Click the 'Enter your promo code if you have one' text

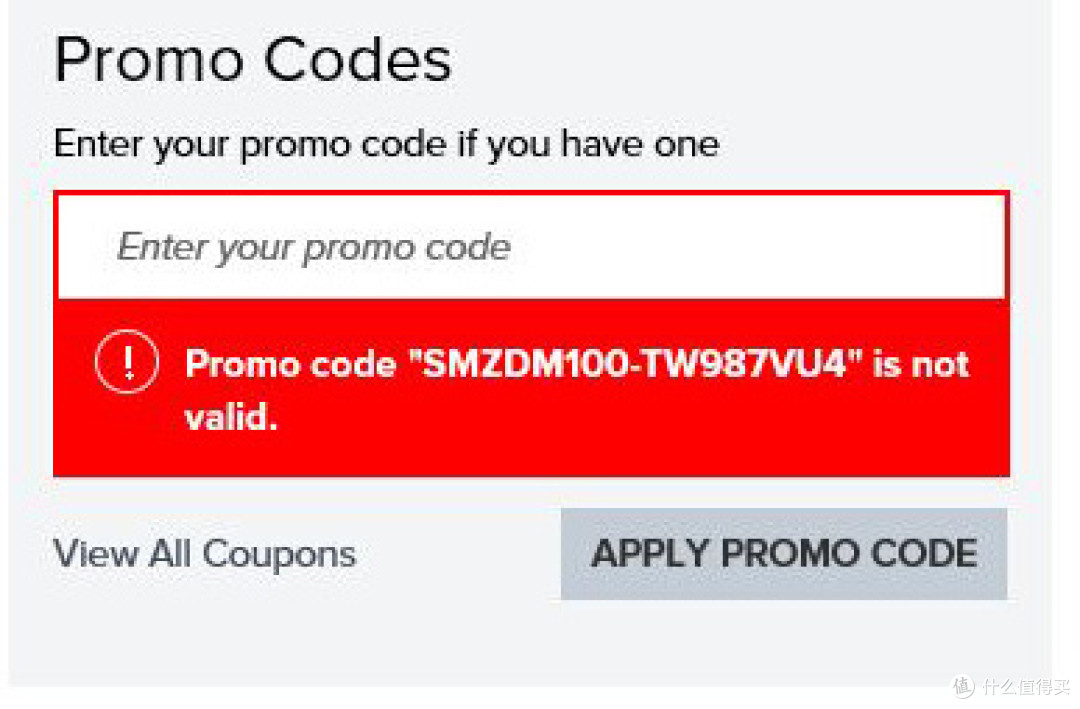pos(386,145)
